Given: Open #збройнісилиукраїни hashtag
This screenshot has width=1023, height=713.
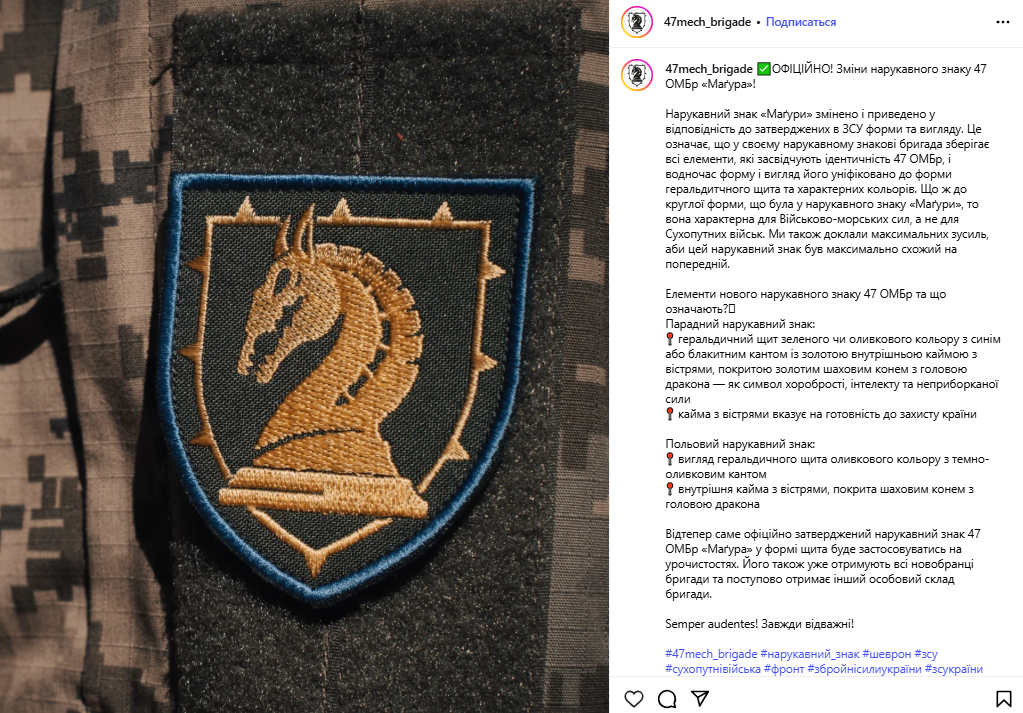Looking at the screenshot, I should coord(864,669).
